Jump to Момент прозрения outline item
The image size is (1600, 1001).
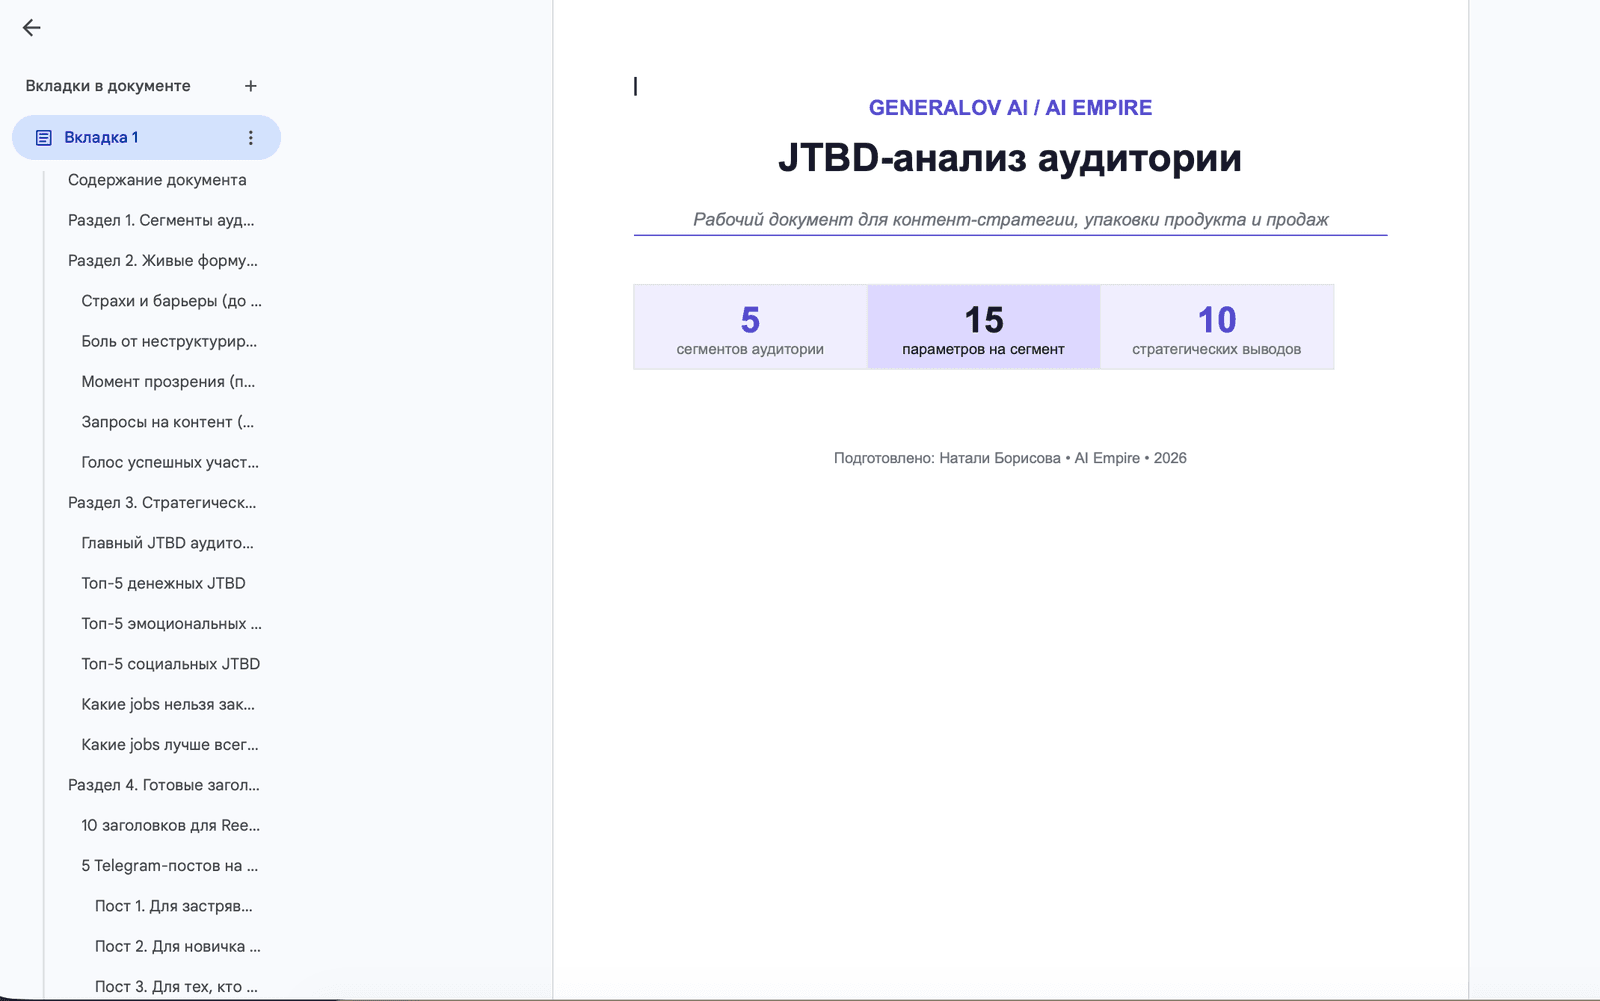pos(168,382)
